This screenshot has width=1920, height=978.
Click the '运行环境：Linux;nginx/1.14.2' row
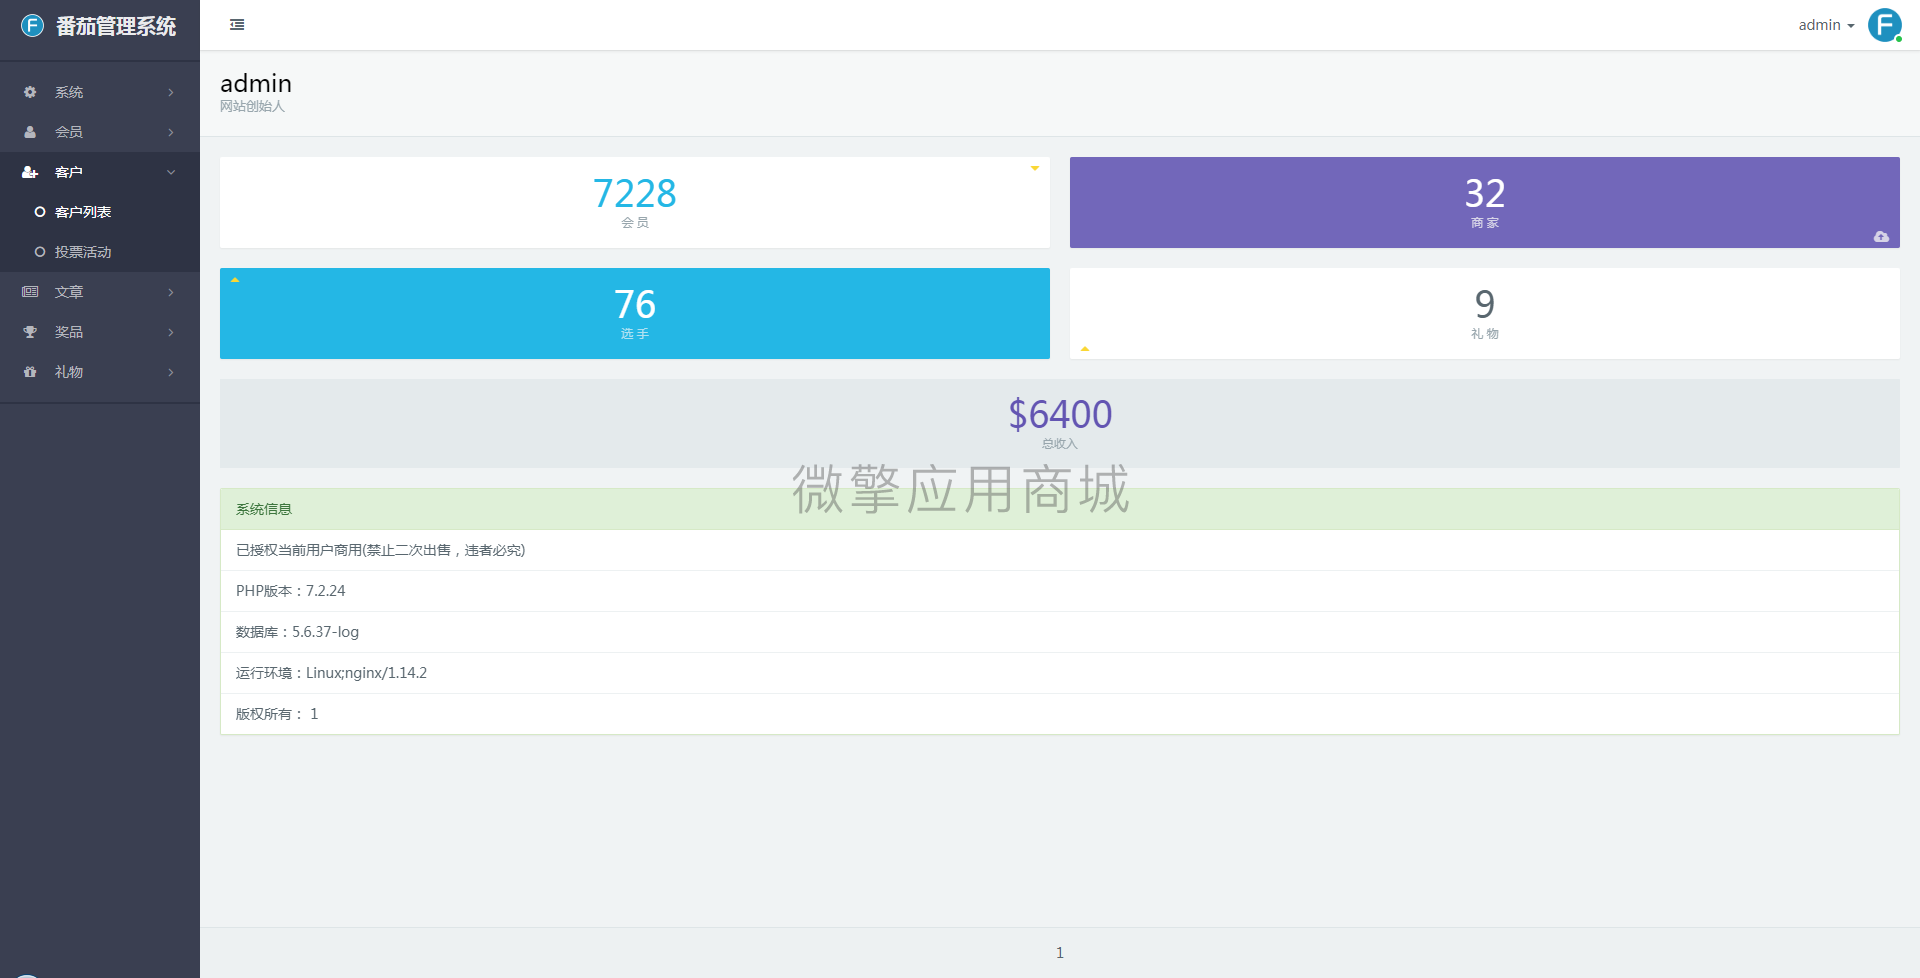(1060, 673)
